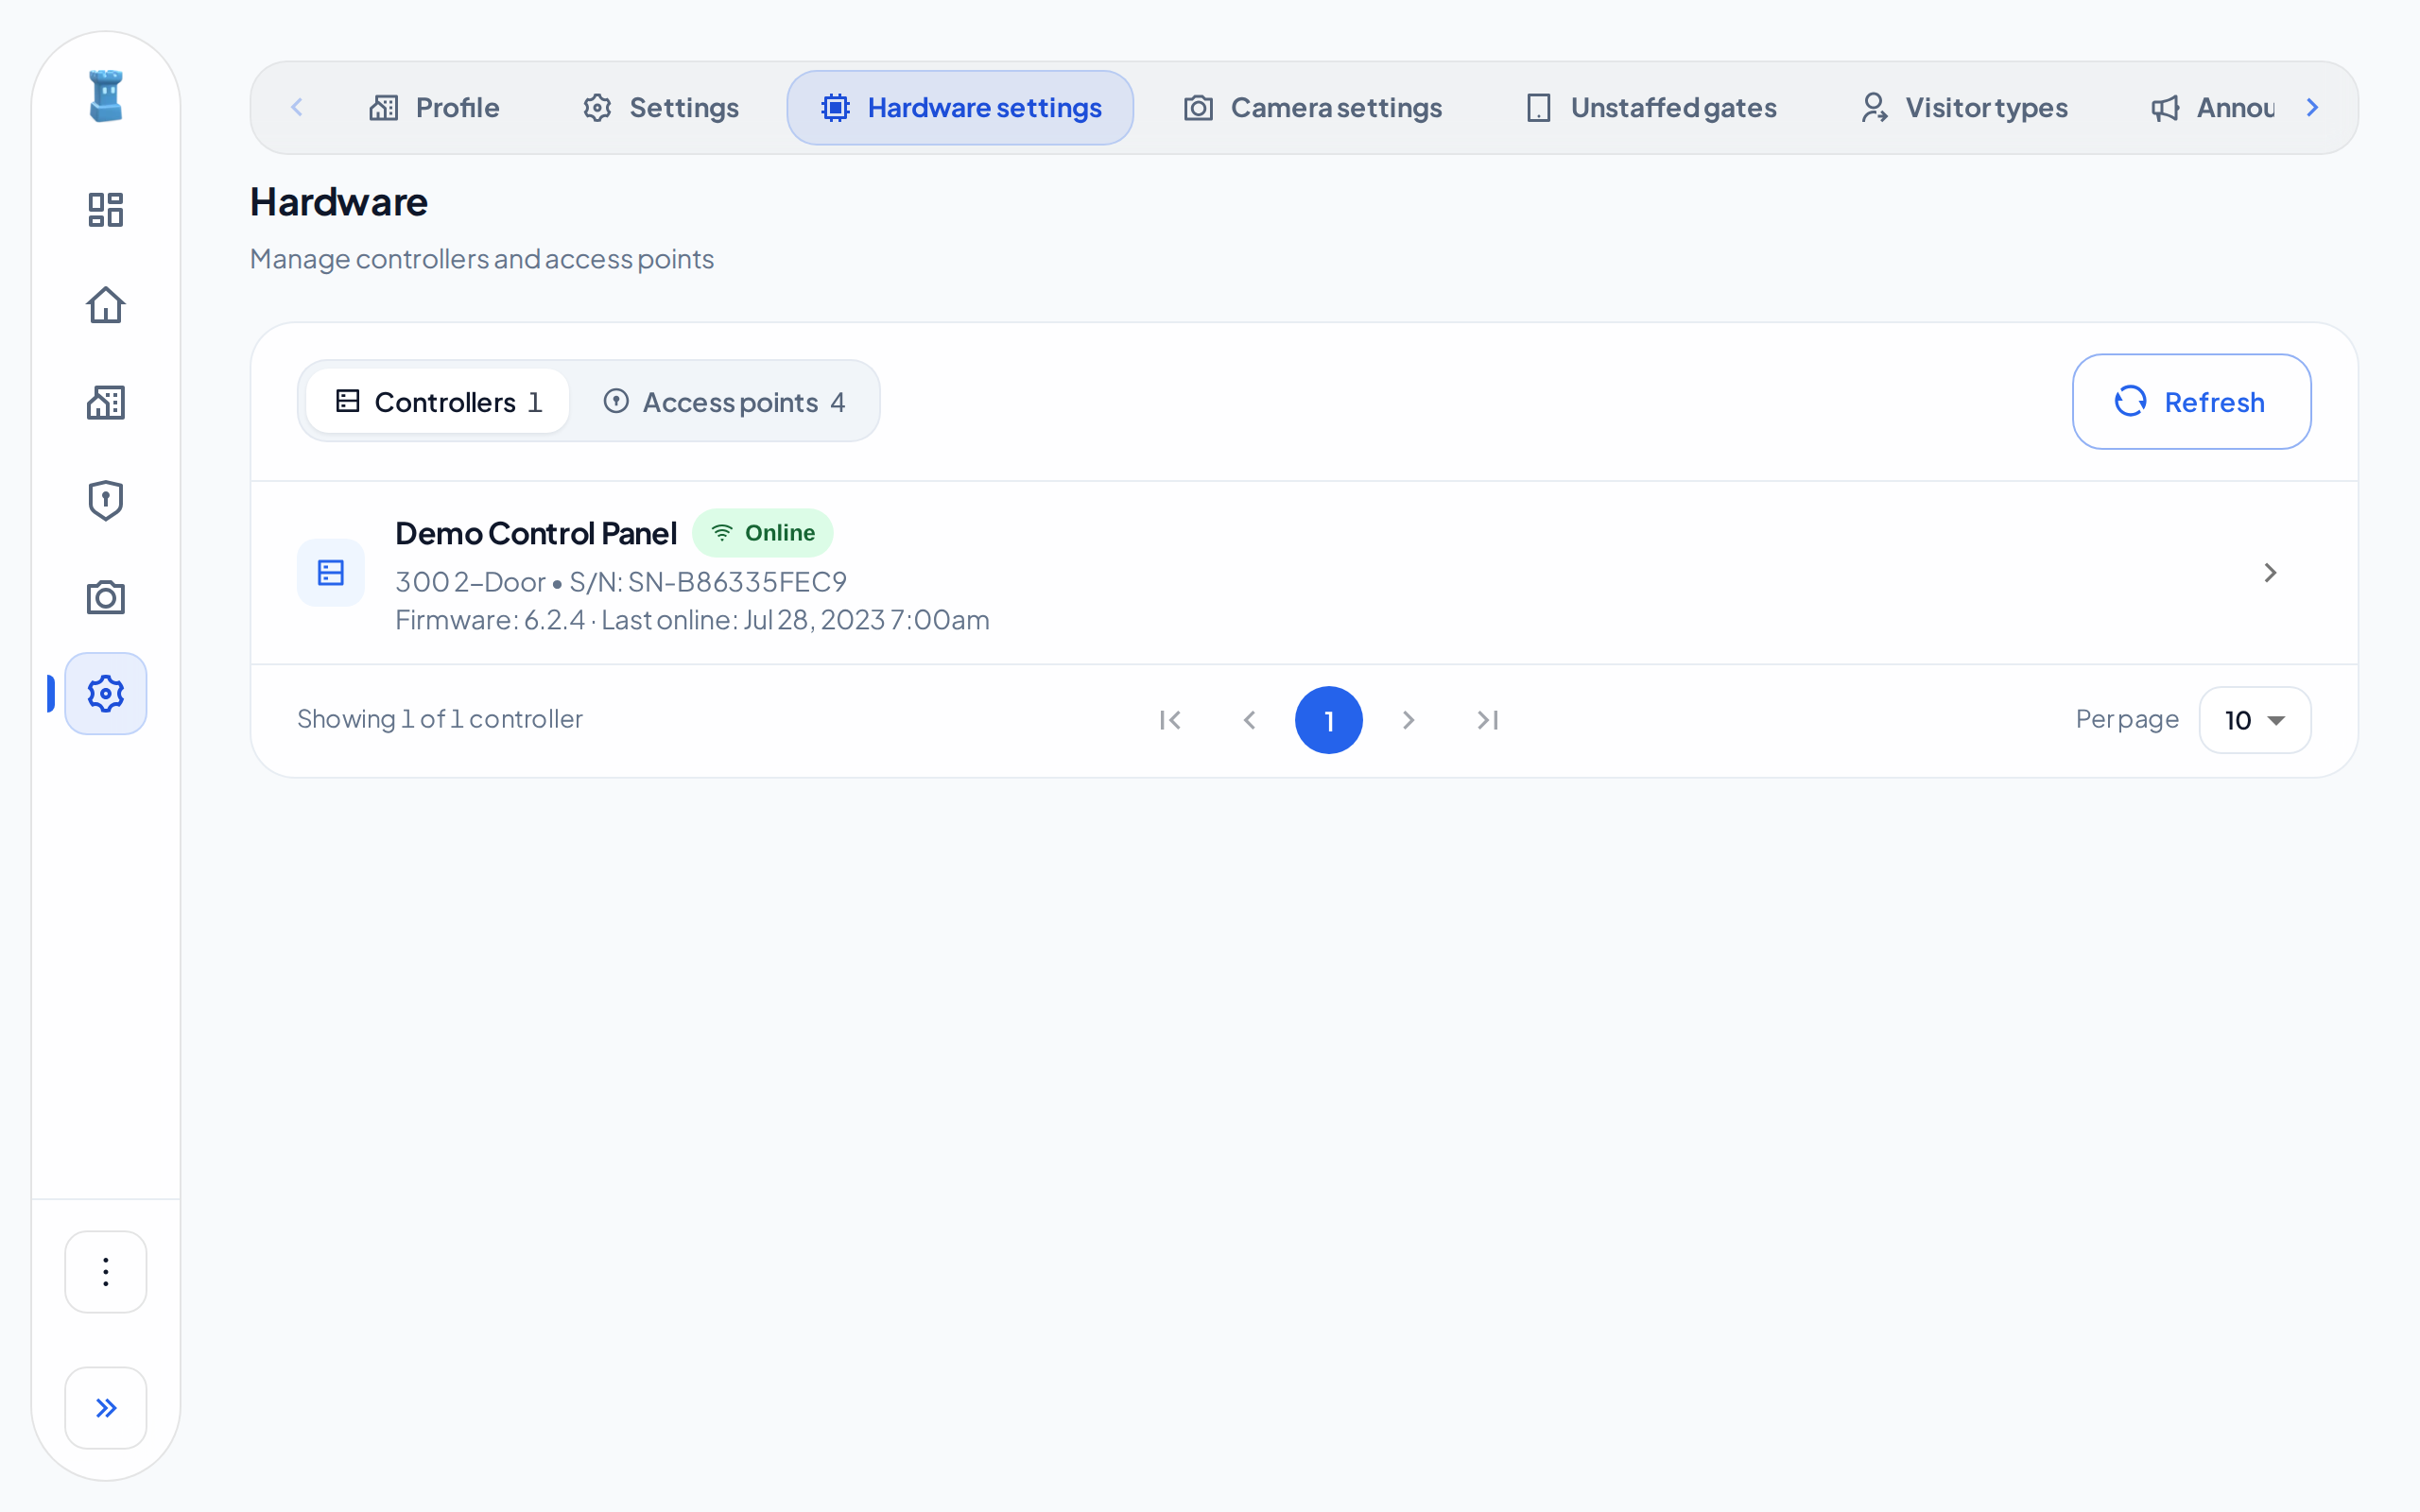The width and height of the screenshot is (2420, 1512).
Task: Go to next page of controllers
Action: (1408, 720)
